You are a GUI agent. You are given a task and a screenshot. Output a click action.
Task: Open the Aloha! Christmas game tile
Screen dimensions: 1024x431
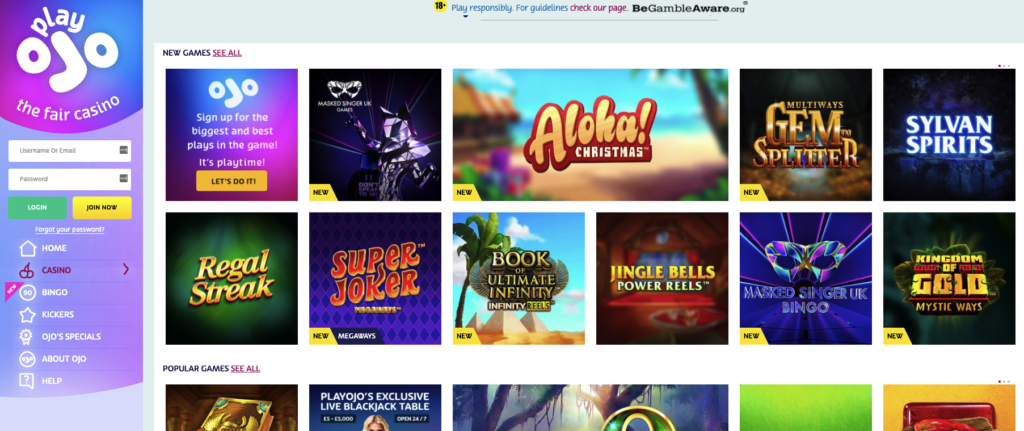point(590,135)
